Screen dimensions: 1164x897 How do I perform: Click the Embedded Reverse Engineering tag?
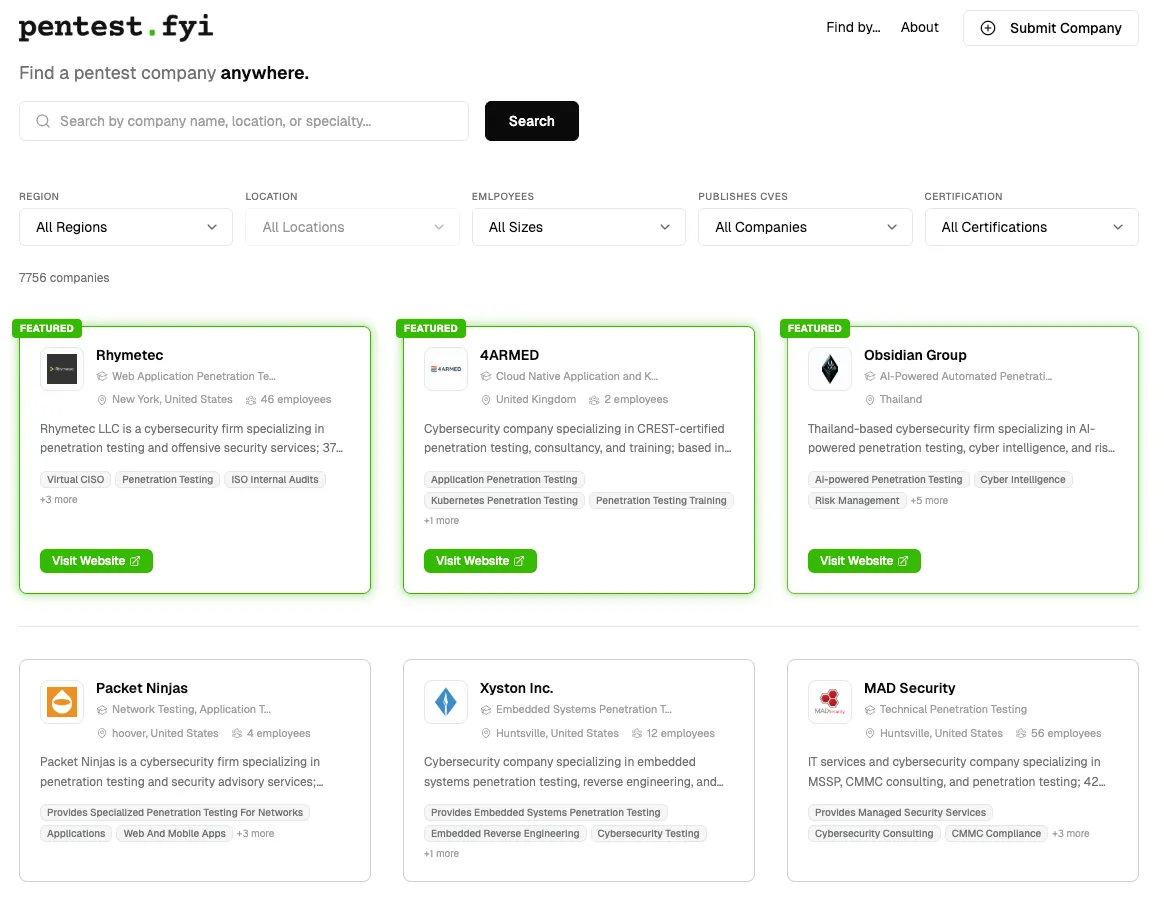(x=505, y=834)
